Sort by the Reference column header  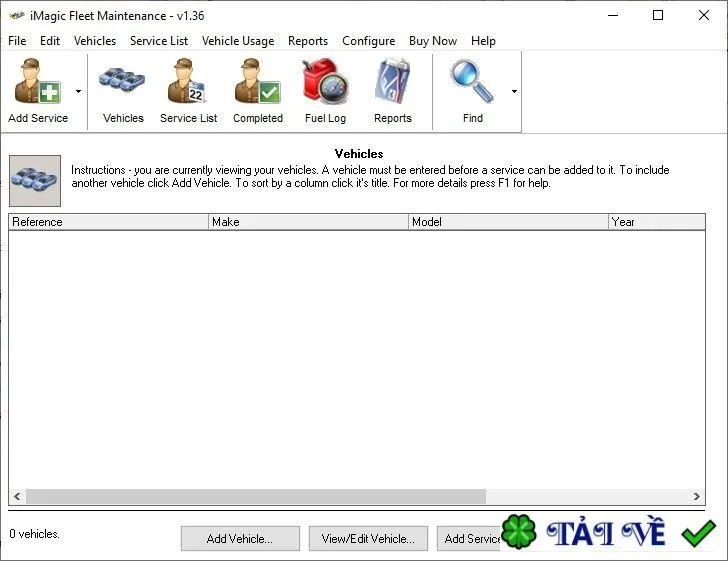108,222
